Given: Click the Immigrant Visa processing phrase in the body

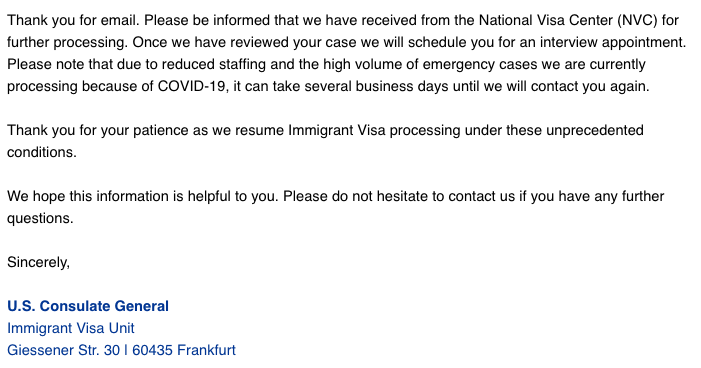Looking at the screenshot, I should click(x=374, y=130).
